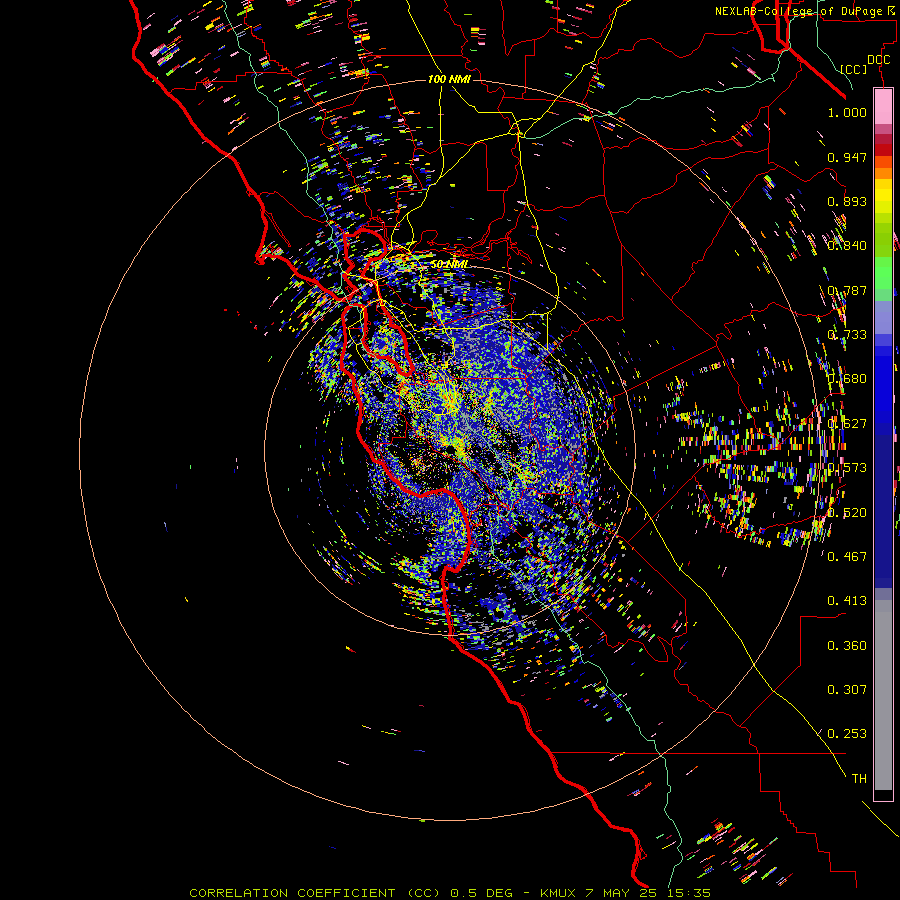Select the 0.307 legend value
This screenshot has height=900, width=900.
pos(847,690)
